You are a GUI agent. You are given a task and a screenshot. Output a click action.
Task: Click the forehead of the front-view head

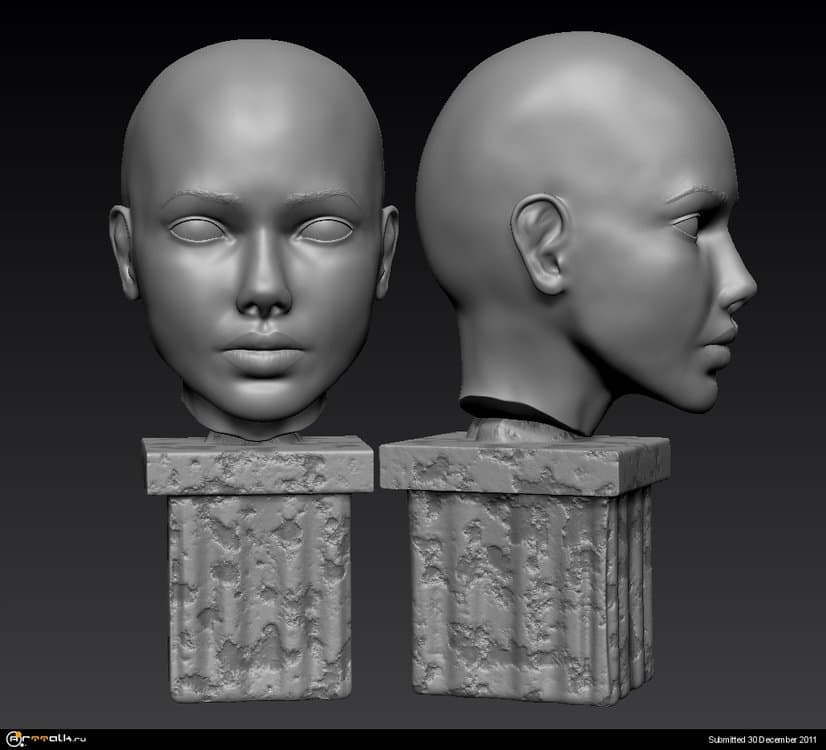click(x=255, y=140)
